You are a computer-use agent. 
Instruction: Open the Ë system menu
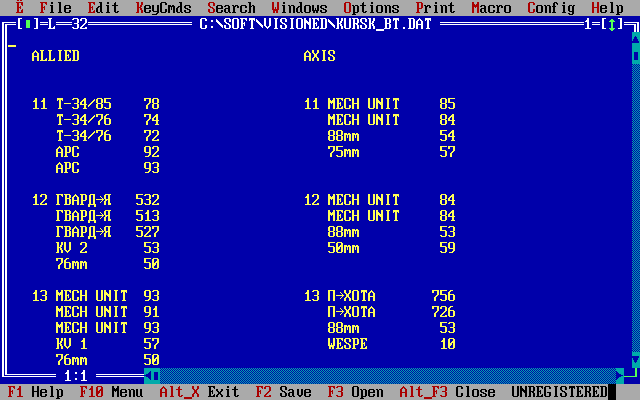[x=20, y=7]
